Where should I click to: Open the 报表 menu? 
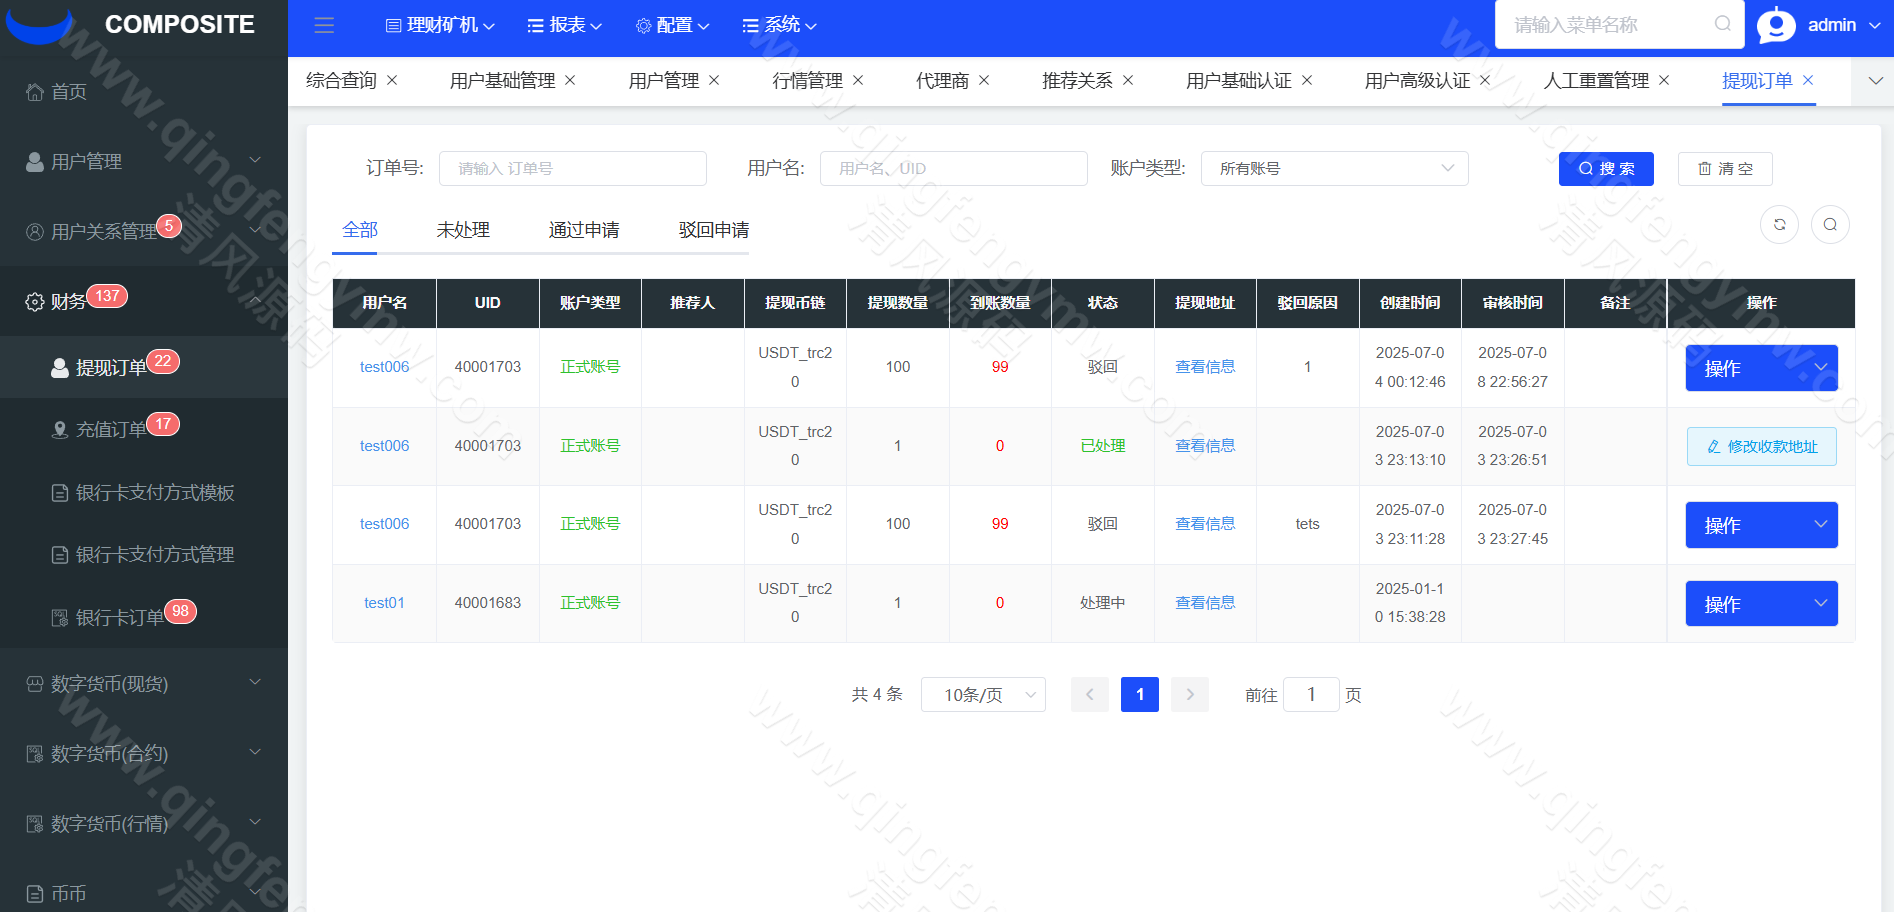563,25
